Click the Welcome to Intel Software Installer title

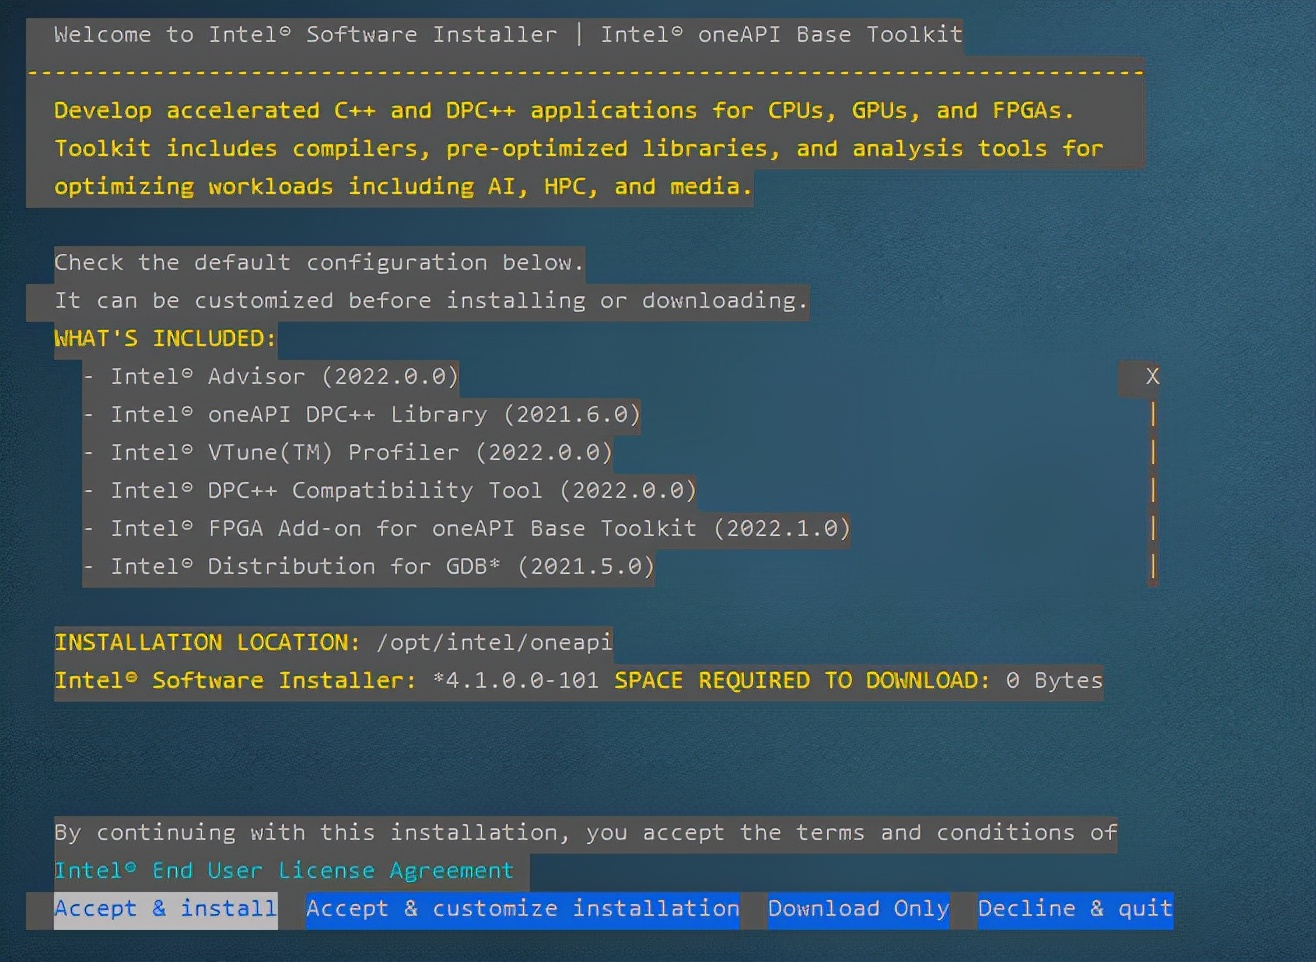(508, 34)
